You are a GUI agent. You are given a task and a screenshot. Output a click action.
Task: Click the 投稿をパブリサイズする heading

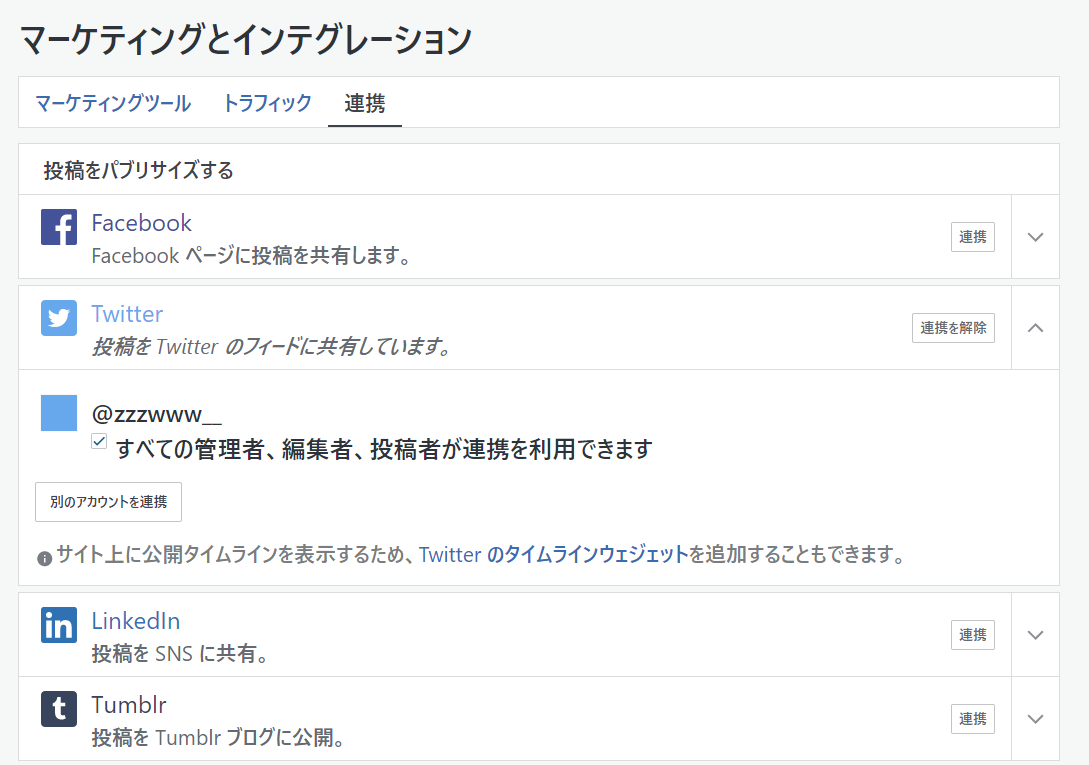tap(138, 170)
